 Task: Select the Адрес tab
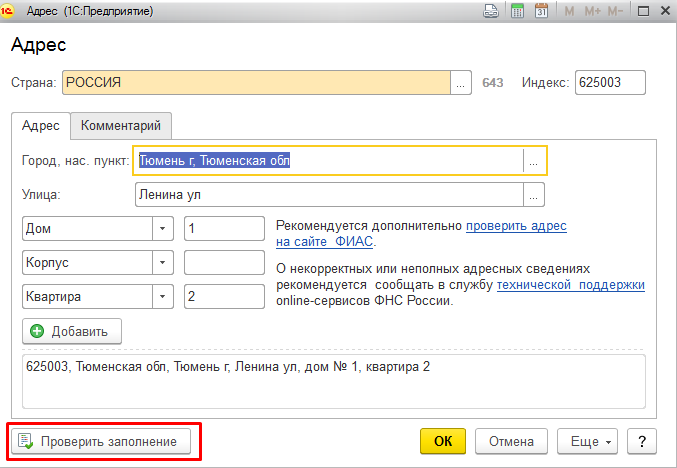41,126
